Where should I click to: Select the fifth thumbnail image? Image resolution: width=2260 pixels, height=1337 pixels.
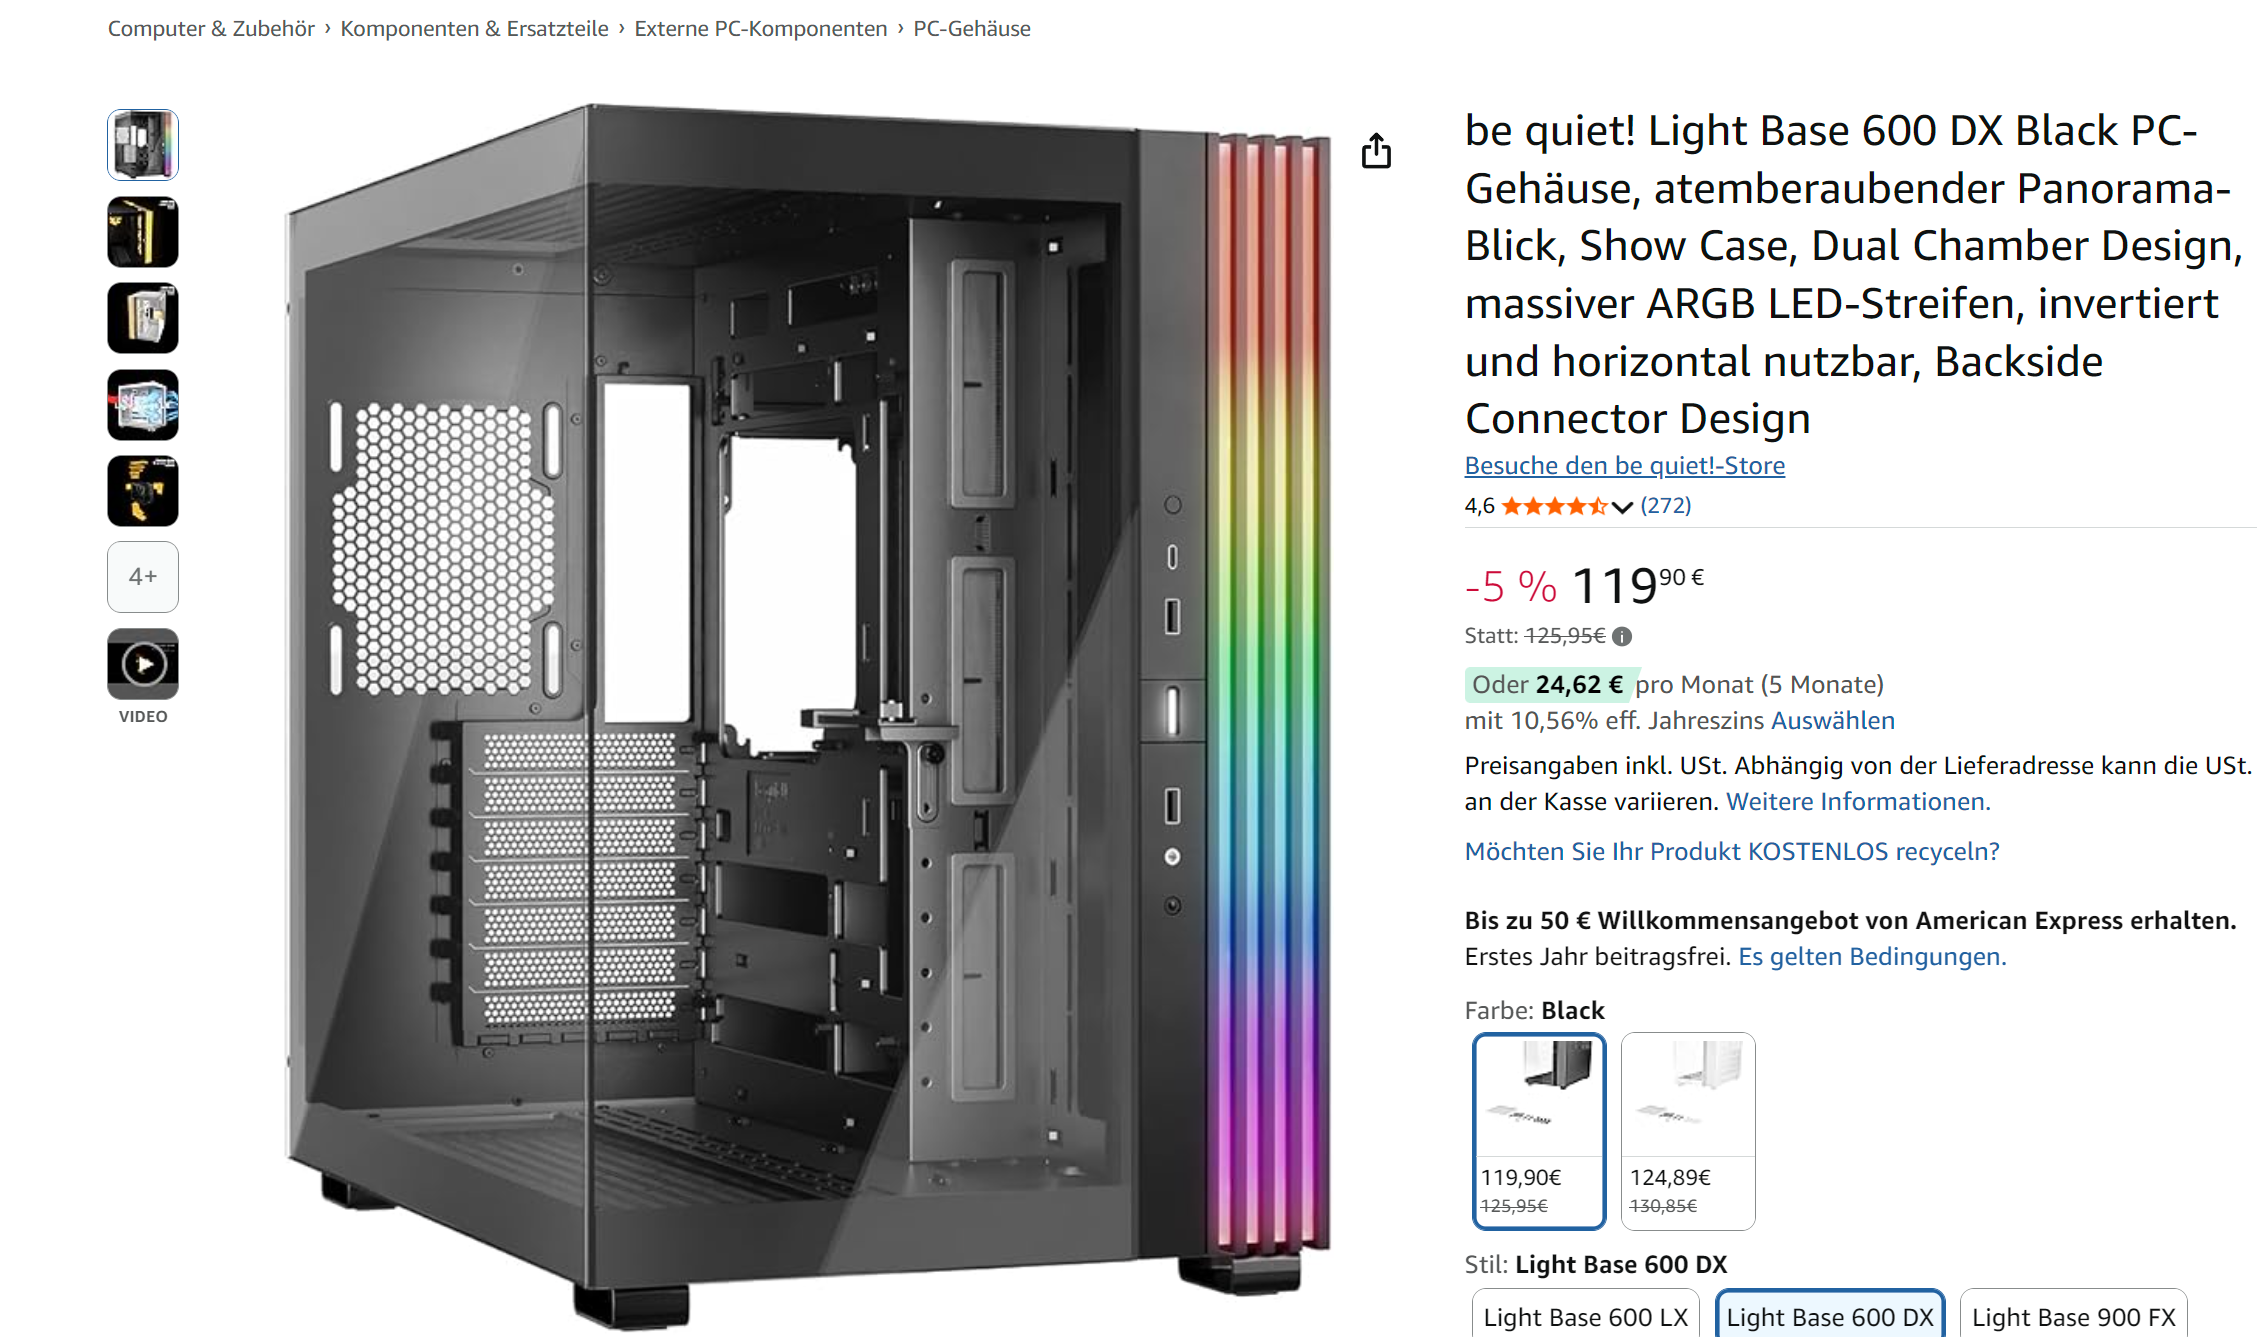pos(143,491)
